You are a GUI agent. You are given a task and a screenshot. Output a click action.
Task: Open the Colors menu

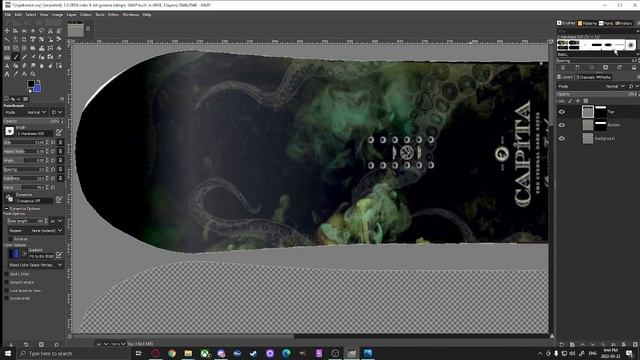pos(86,15)
